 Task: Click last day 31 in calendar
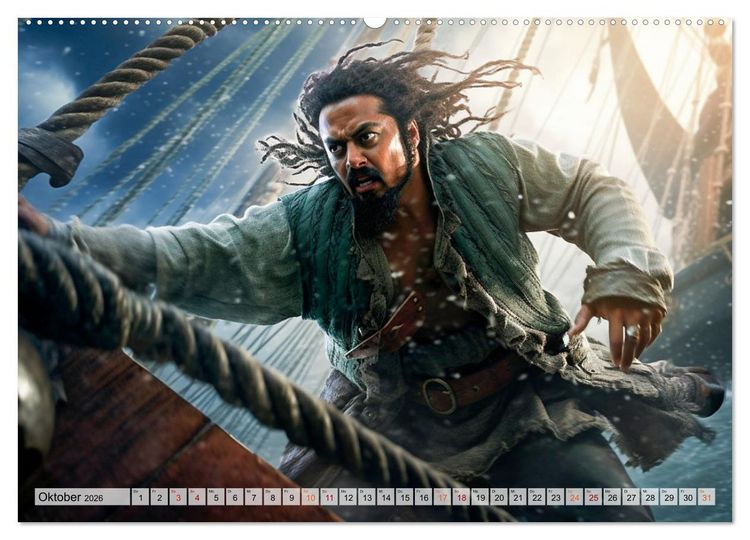[x=706, y=497]
